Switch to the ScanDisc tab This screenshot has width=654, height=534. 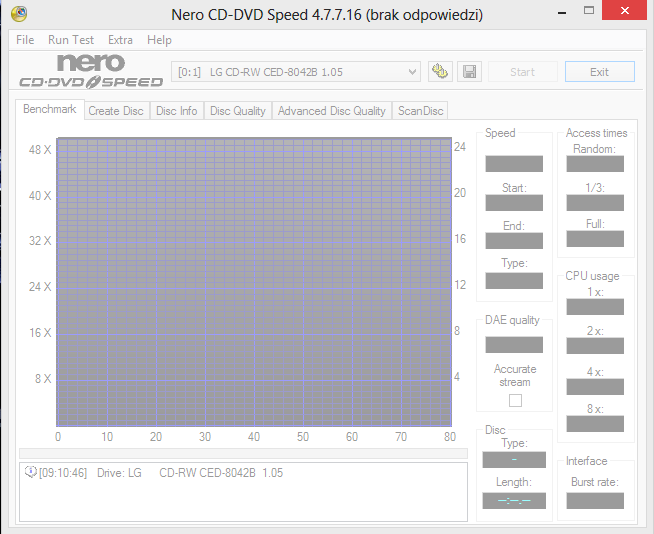pos(420,111)
